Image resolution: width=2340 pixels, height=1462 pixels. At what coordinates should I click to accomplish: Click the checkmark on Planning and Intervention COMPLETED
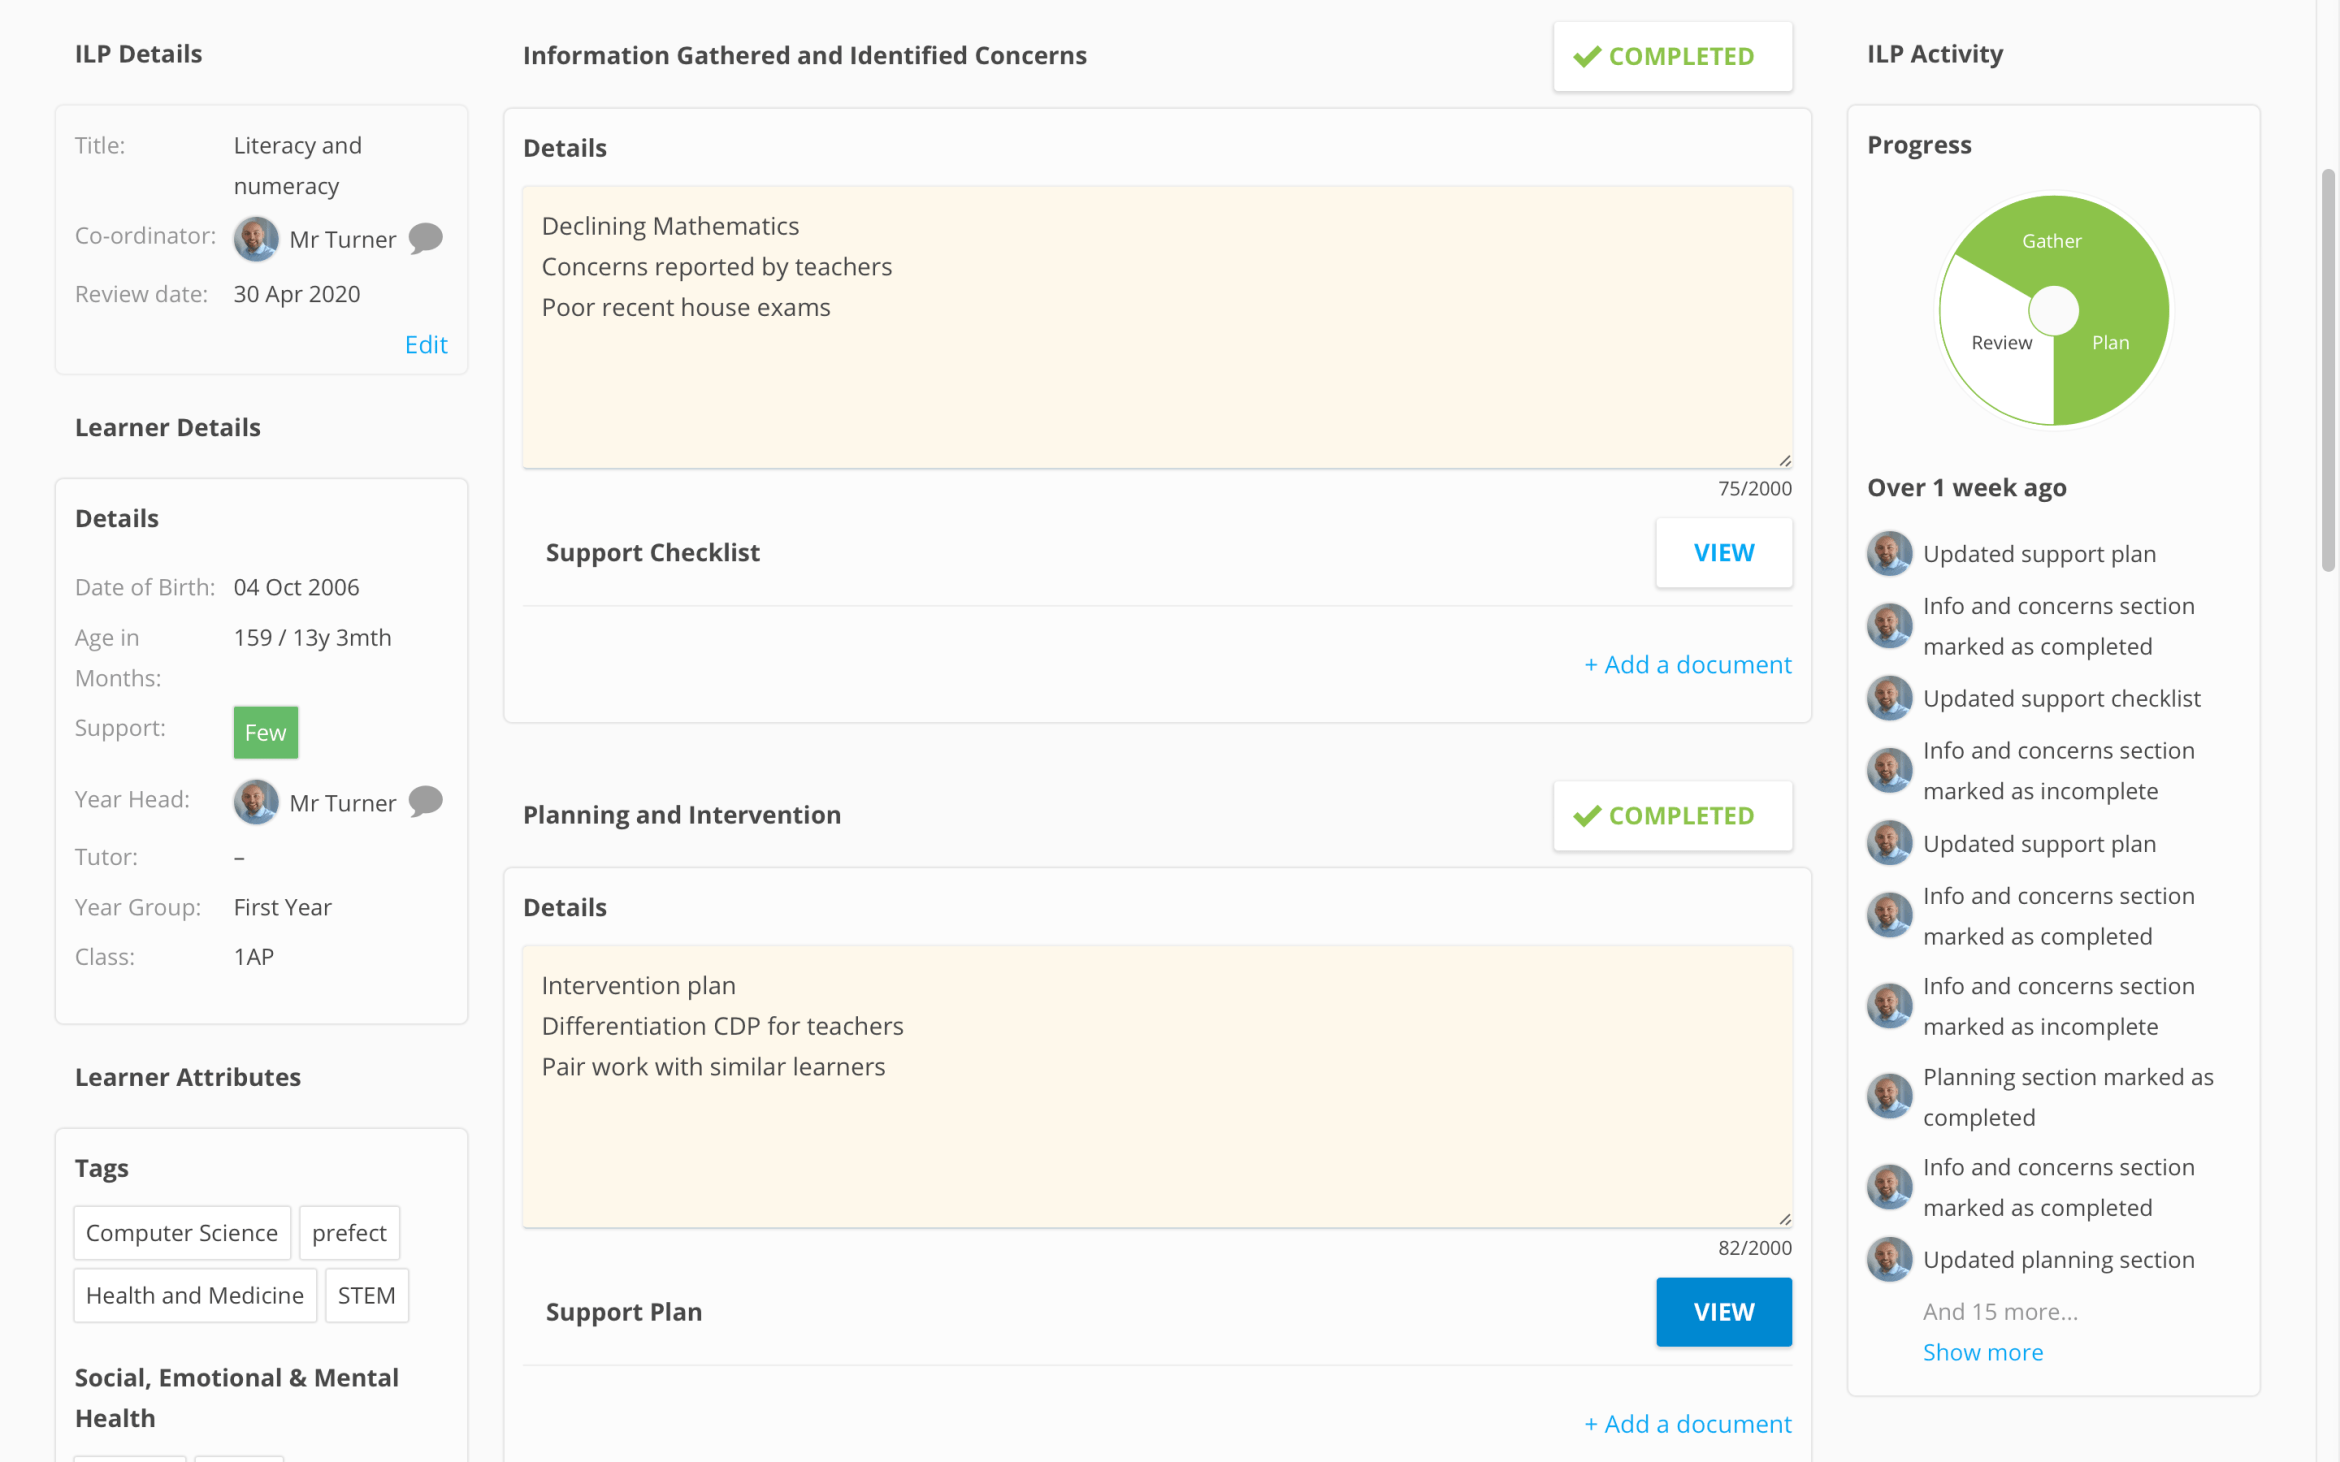(x=1586, y=816)
